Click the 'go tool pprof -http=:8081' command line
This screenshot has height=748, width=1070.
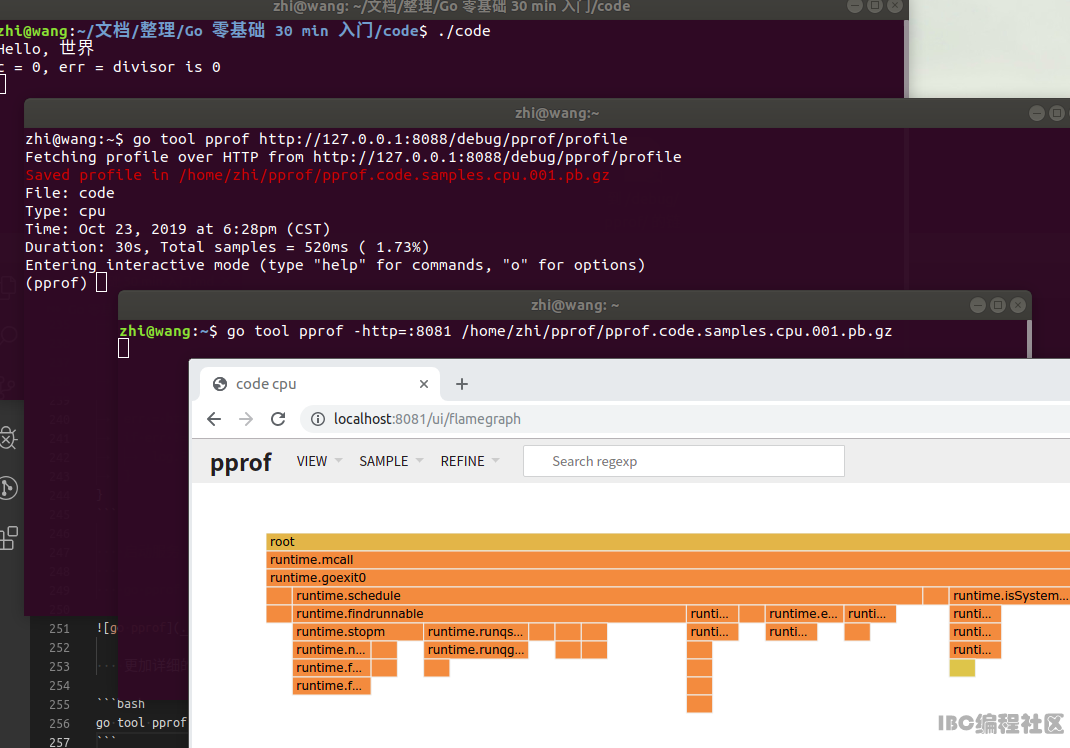pos(560,331)
